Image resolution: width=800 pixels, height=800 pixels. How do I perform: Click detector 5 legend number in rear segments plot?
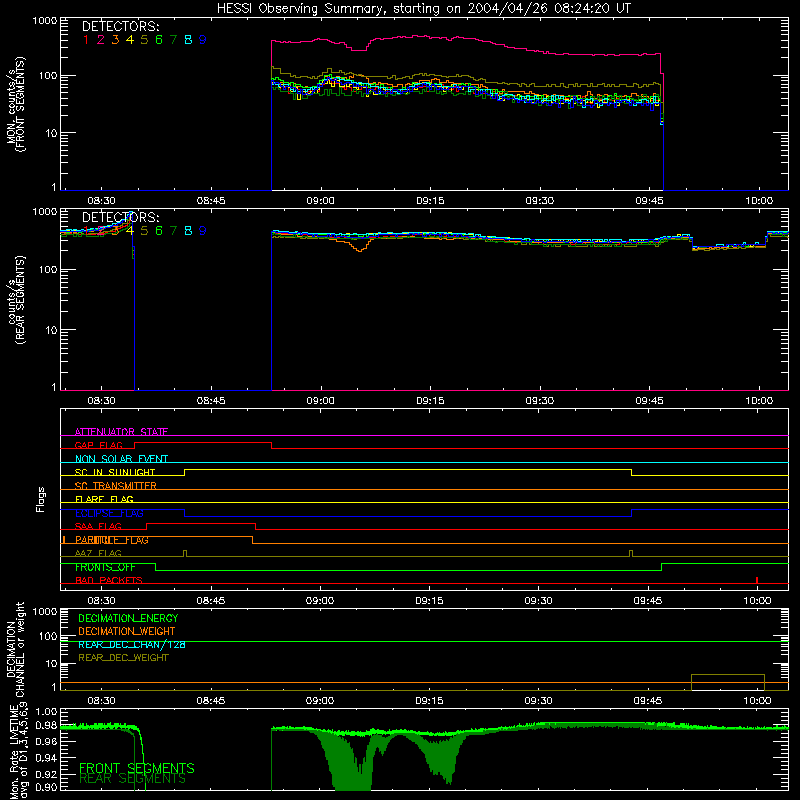tap(144, 231)
